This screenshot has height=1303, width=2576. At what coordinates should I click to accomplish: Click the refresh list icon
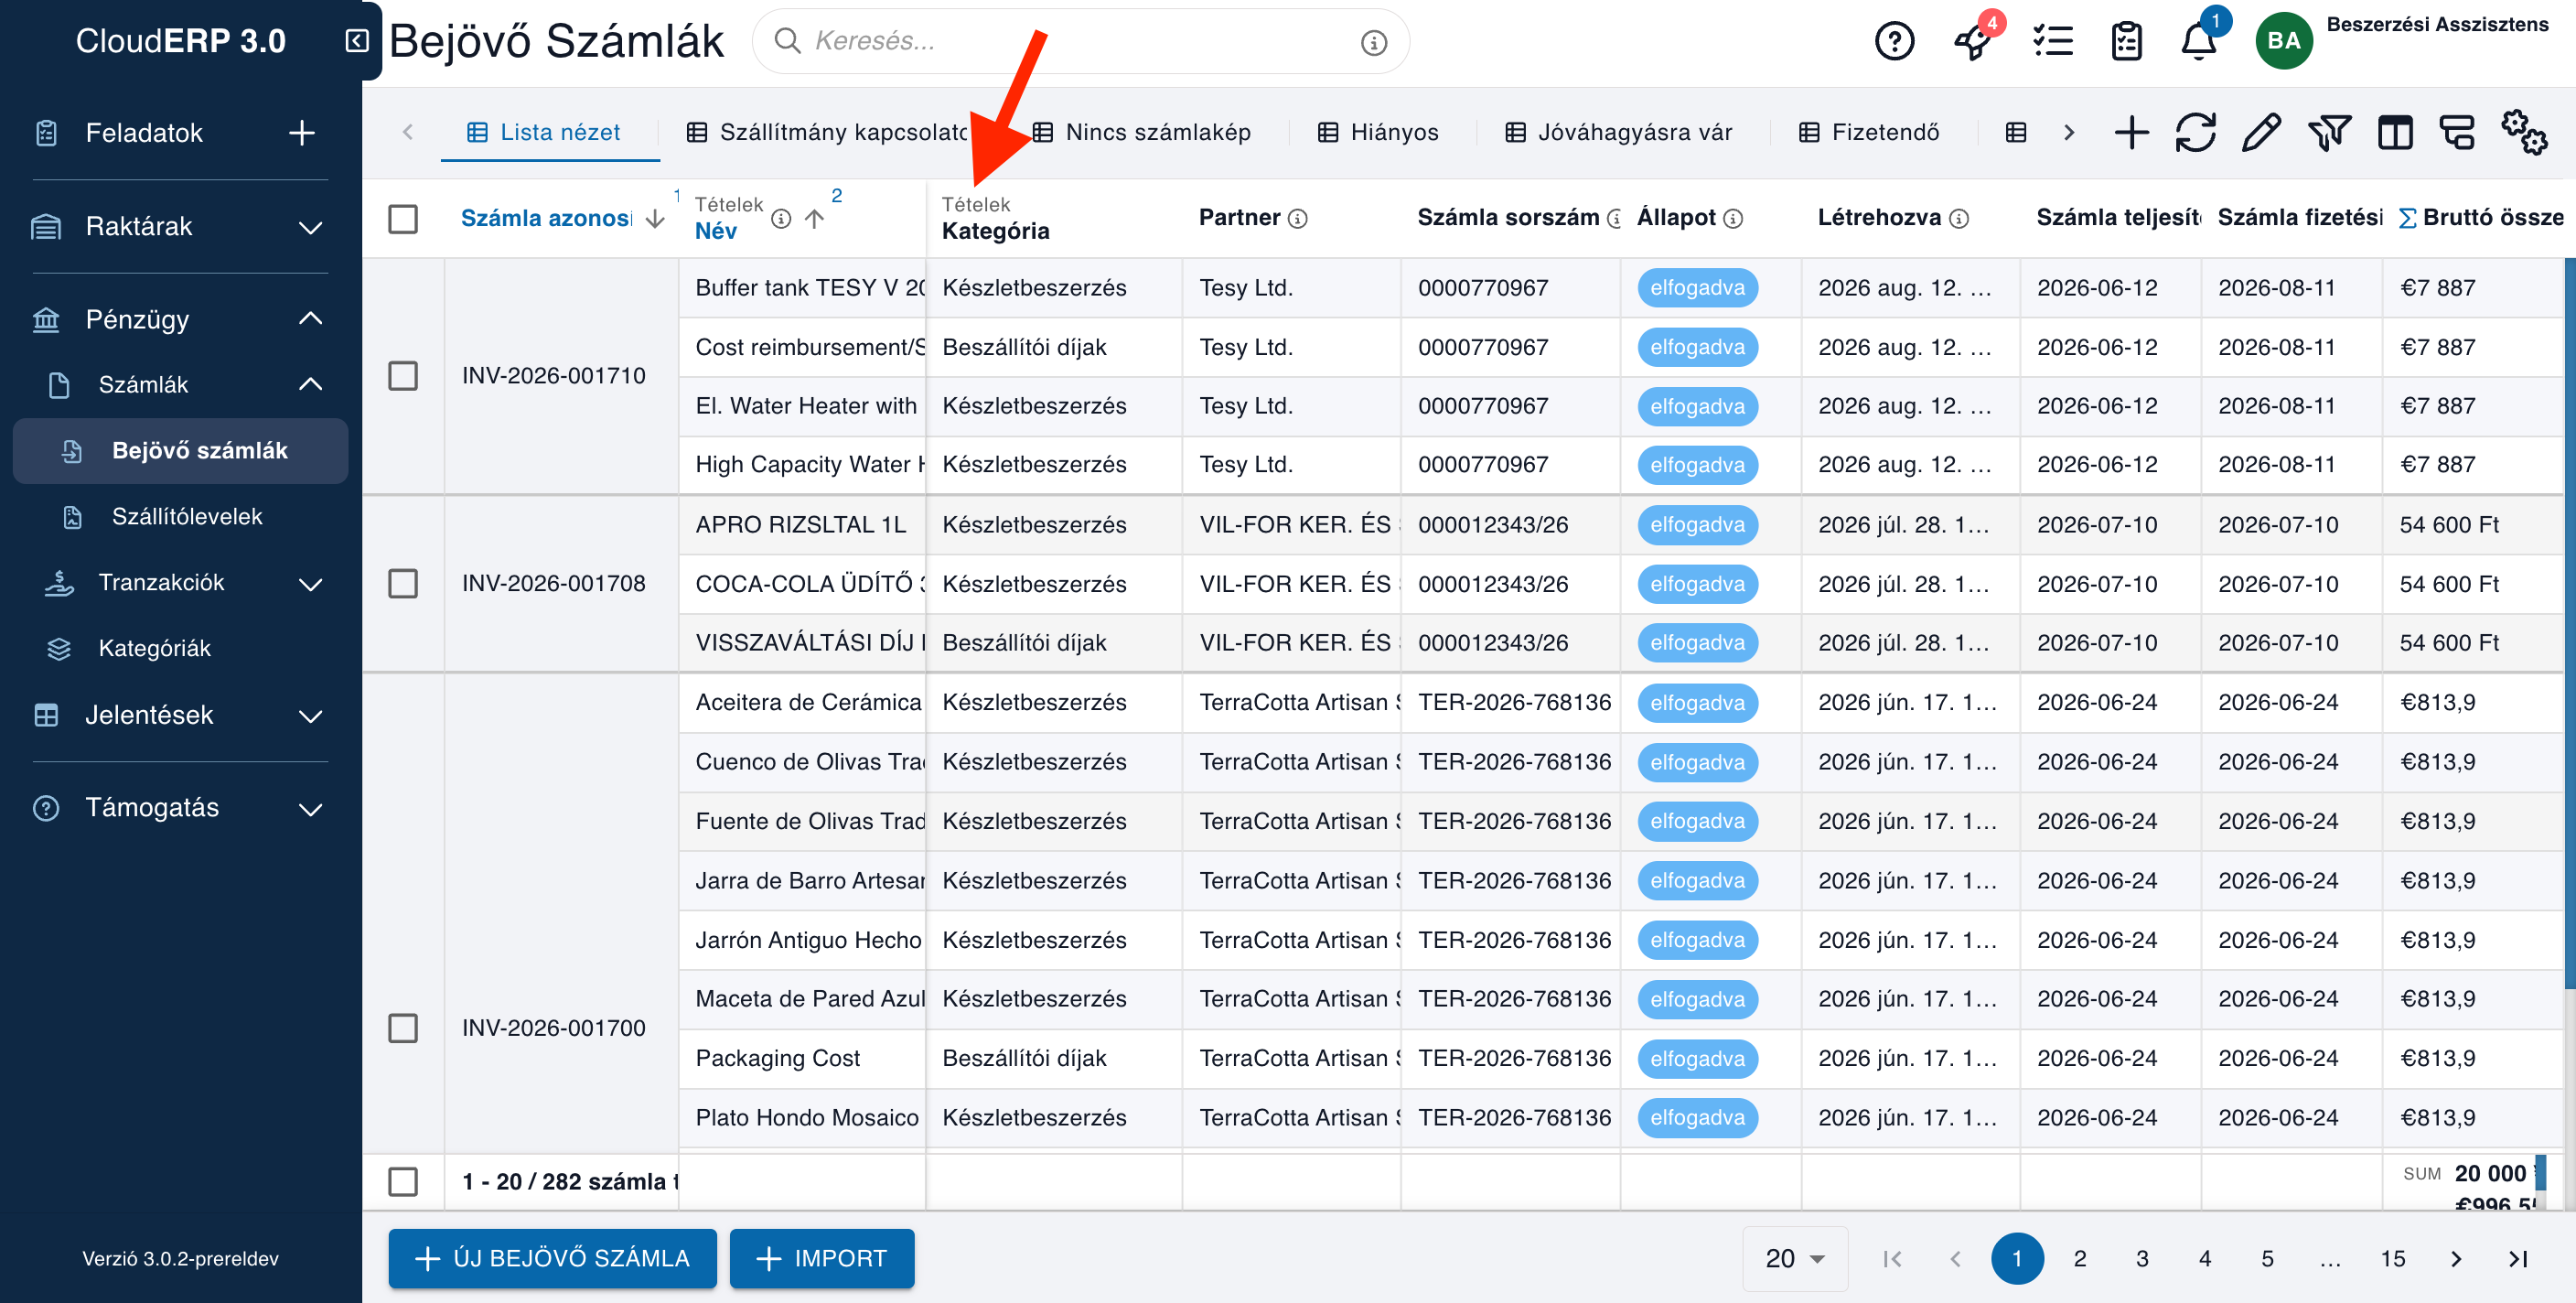pyautogui.click(x=2195, y=132)
